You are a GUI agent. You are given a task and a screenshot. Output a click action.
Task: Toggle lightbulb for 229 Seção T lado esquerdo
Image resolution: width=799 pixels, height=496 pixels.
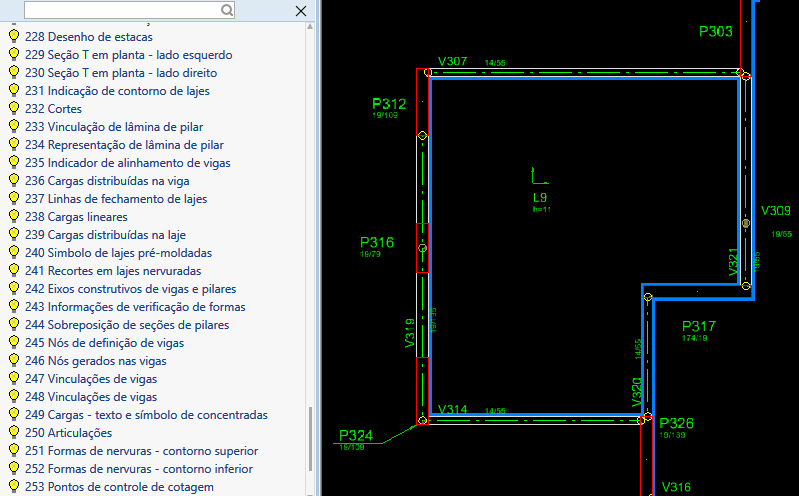(x=14, y=55)
